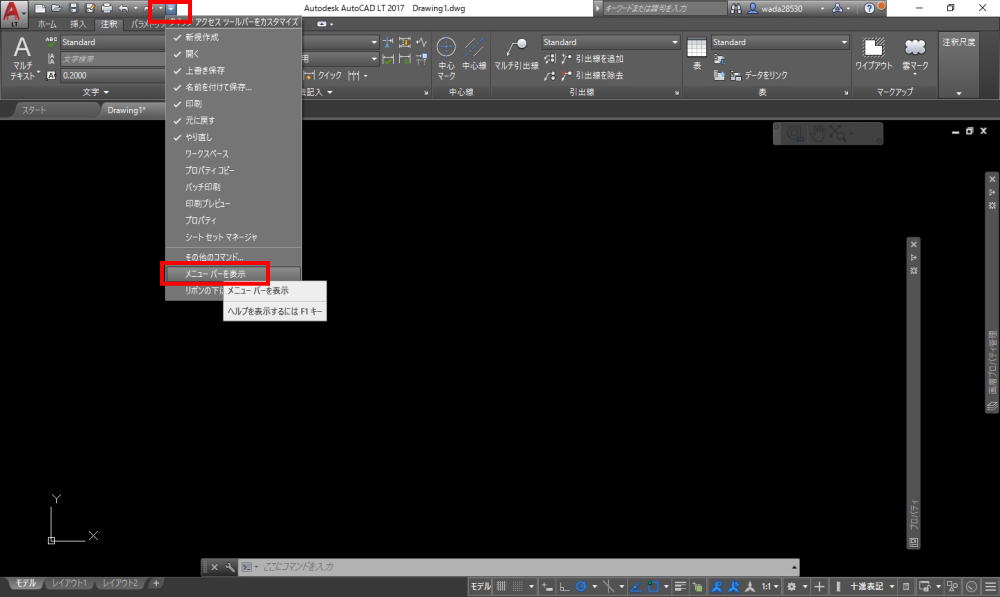Open the quick access toolbar customize dropdown arrow

(x=171, y=8)
